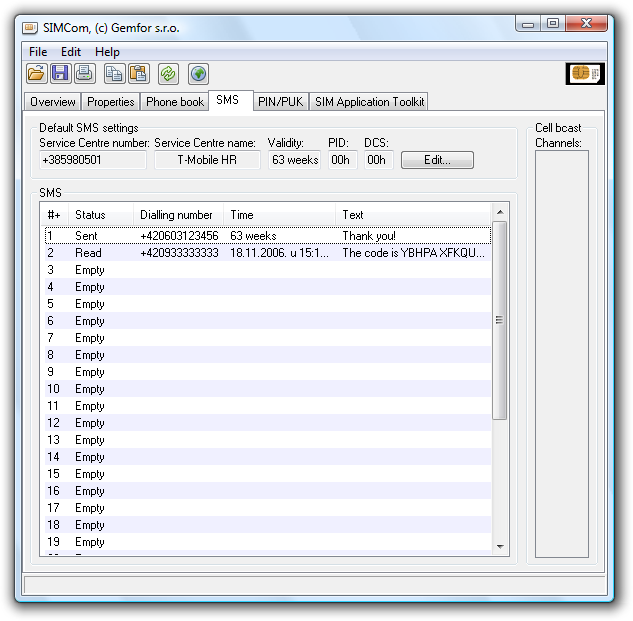
Task: Click the Save floppy disk icon
Action: coord(60,73)
